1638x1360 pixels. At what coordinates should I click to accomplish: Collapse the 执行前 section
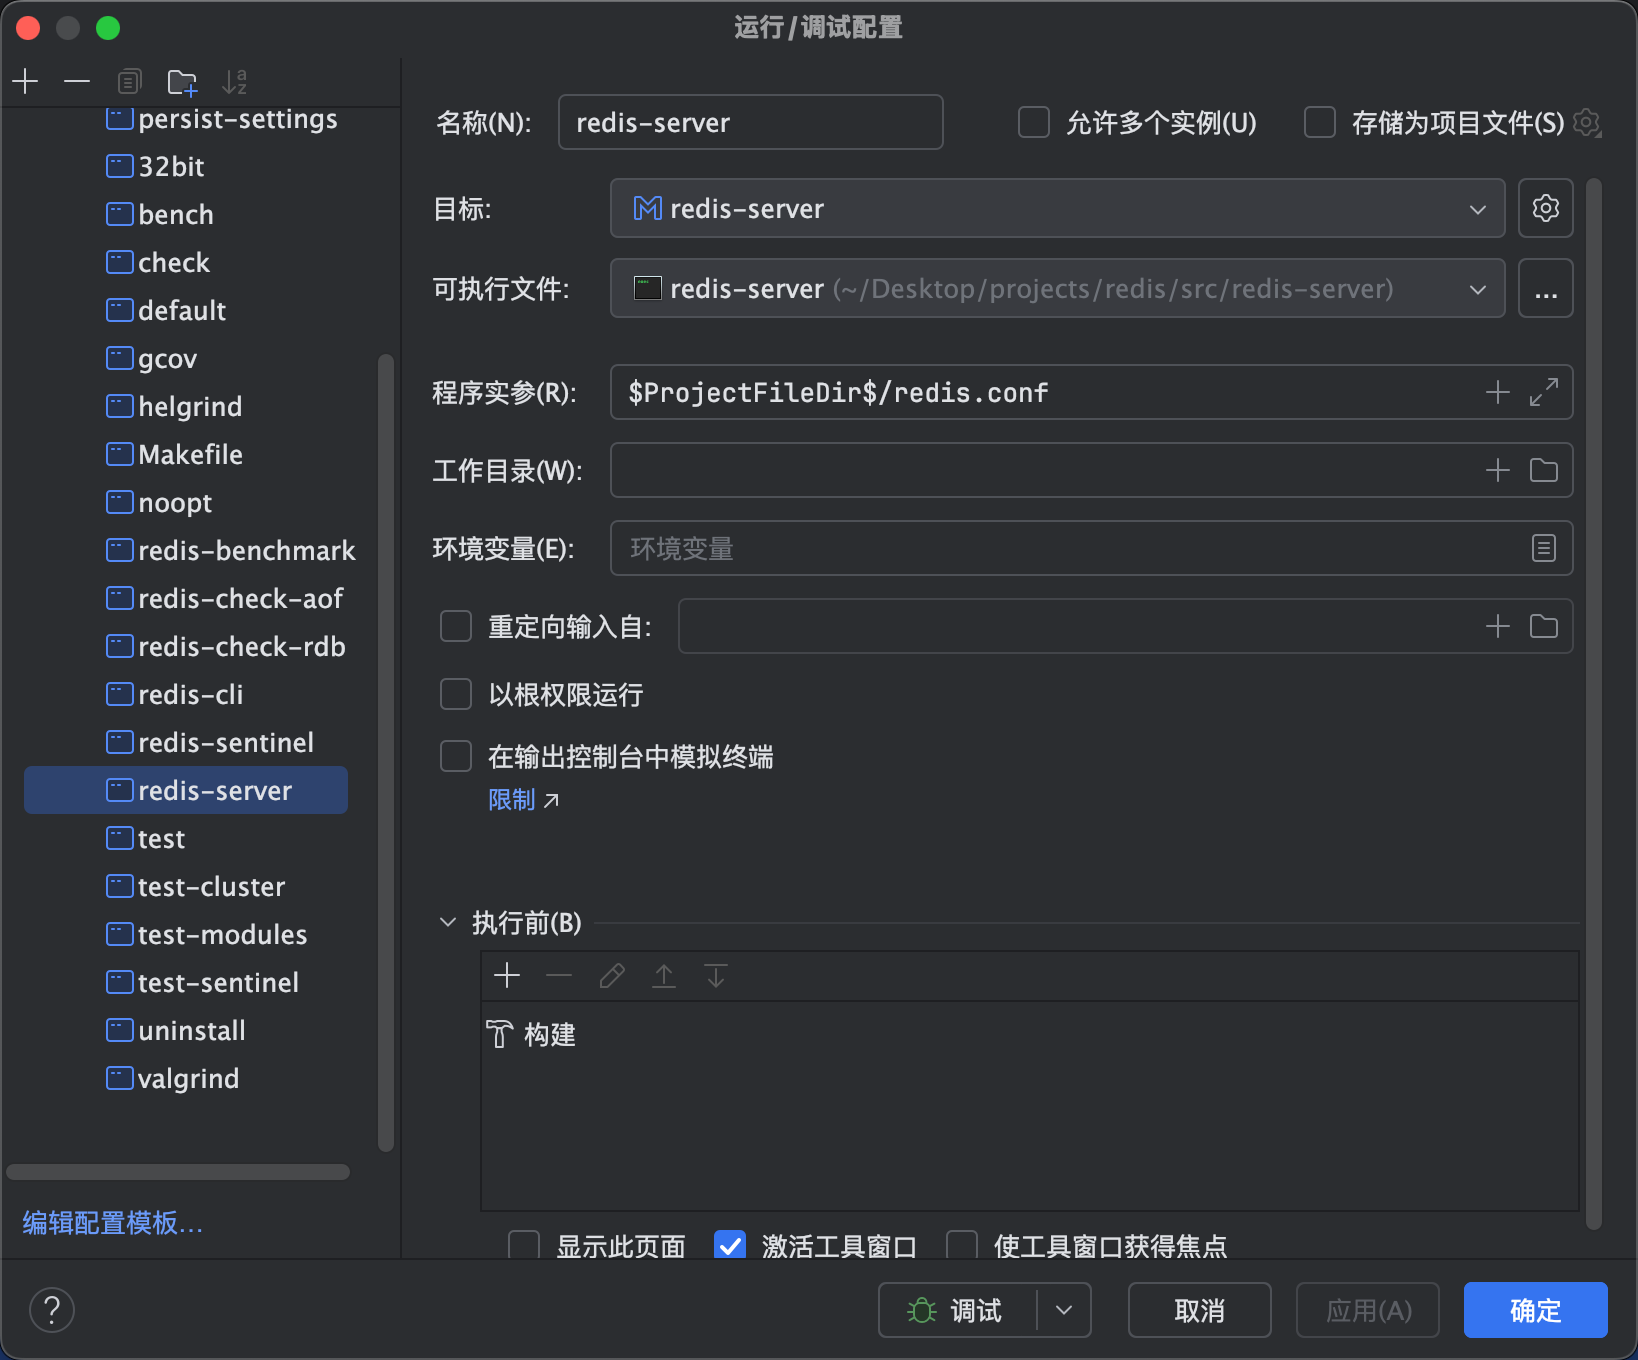448,923
